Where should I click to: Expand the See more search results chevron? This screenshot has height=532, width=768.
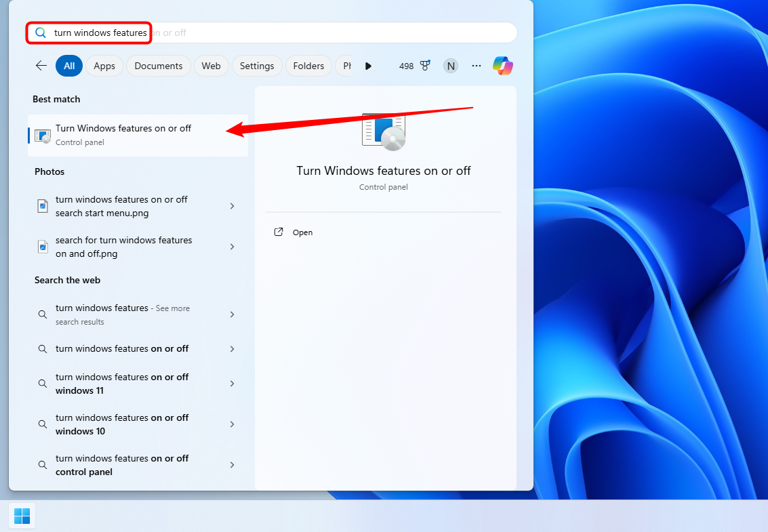click(232, 314)
